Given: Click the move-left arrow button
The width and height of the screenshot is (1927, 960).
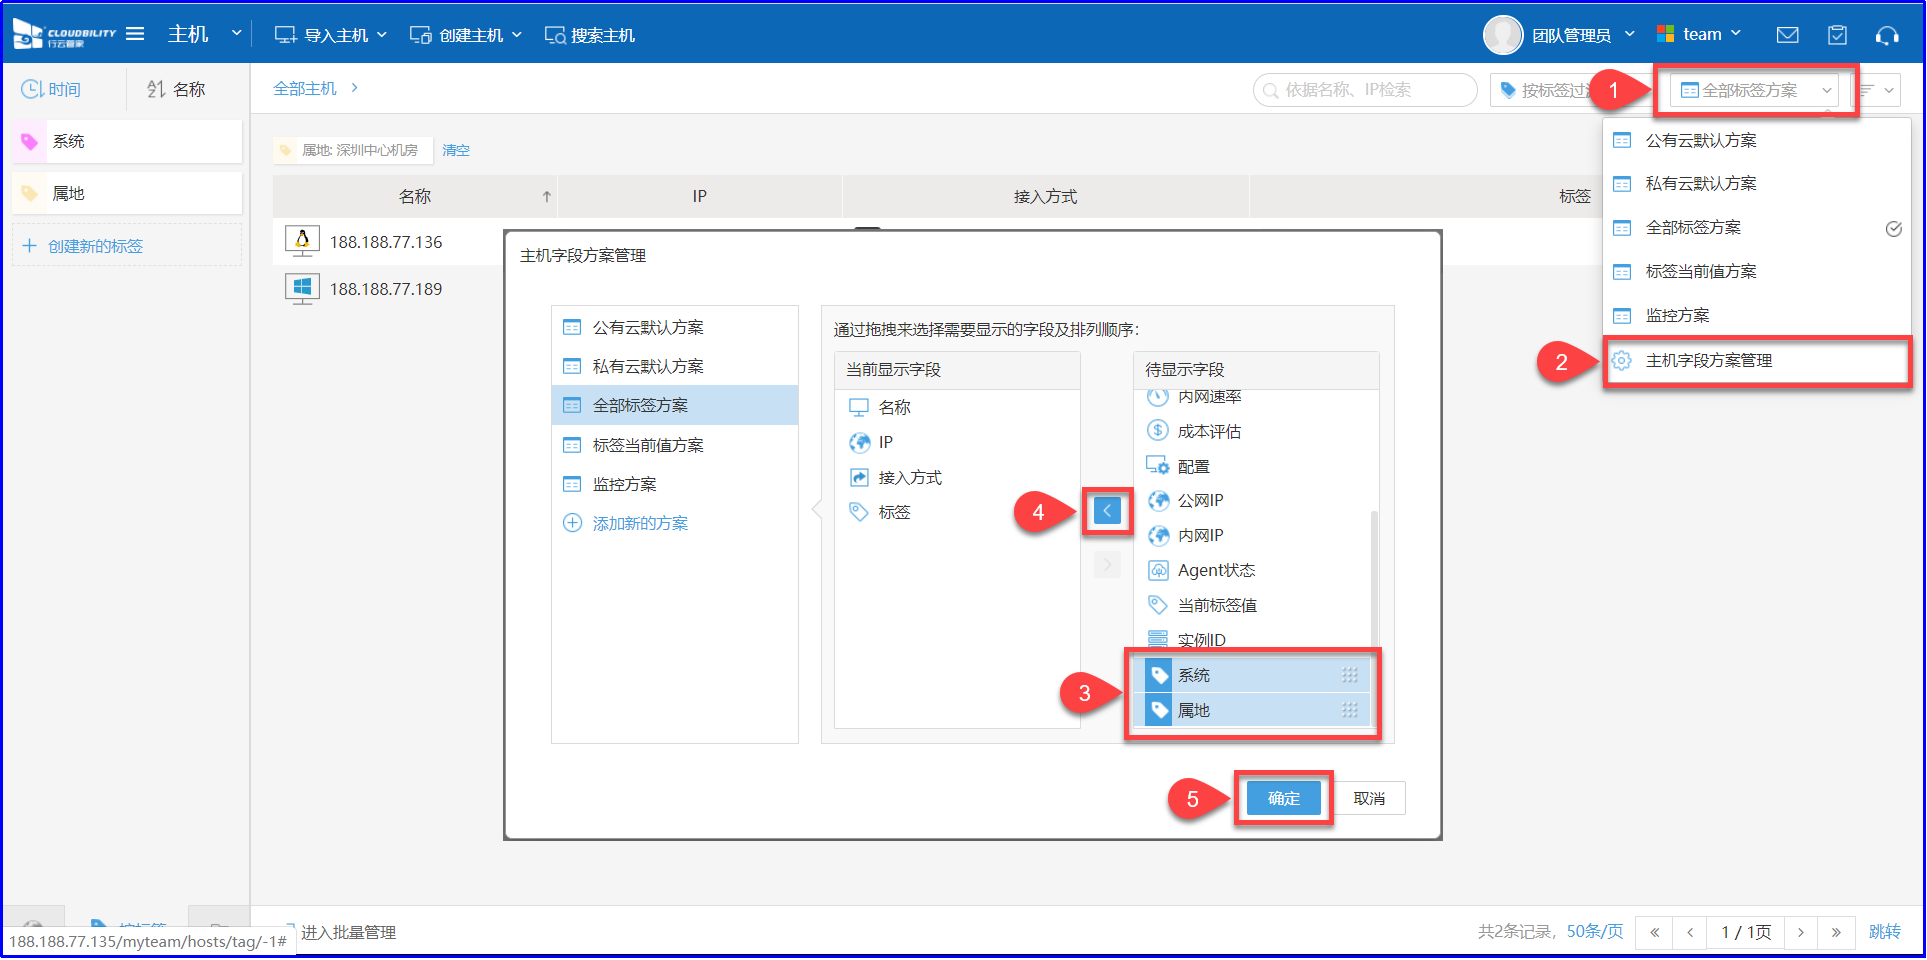Looking at the screenshot, I should pyautogui.click(x=1107, y=511).
